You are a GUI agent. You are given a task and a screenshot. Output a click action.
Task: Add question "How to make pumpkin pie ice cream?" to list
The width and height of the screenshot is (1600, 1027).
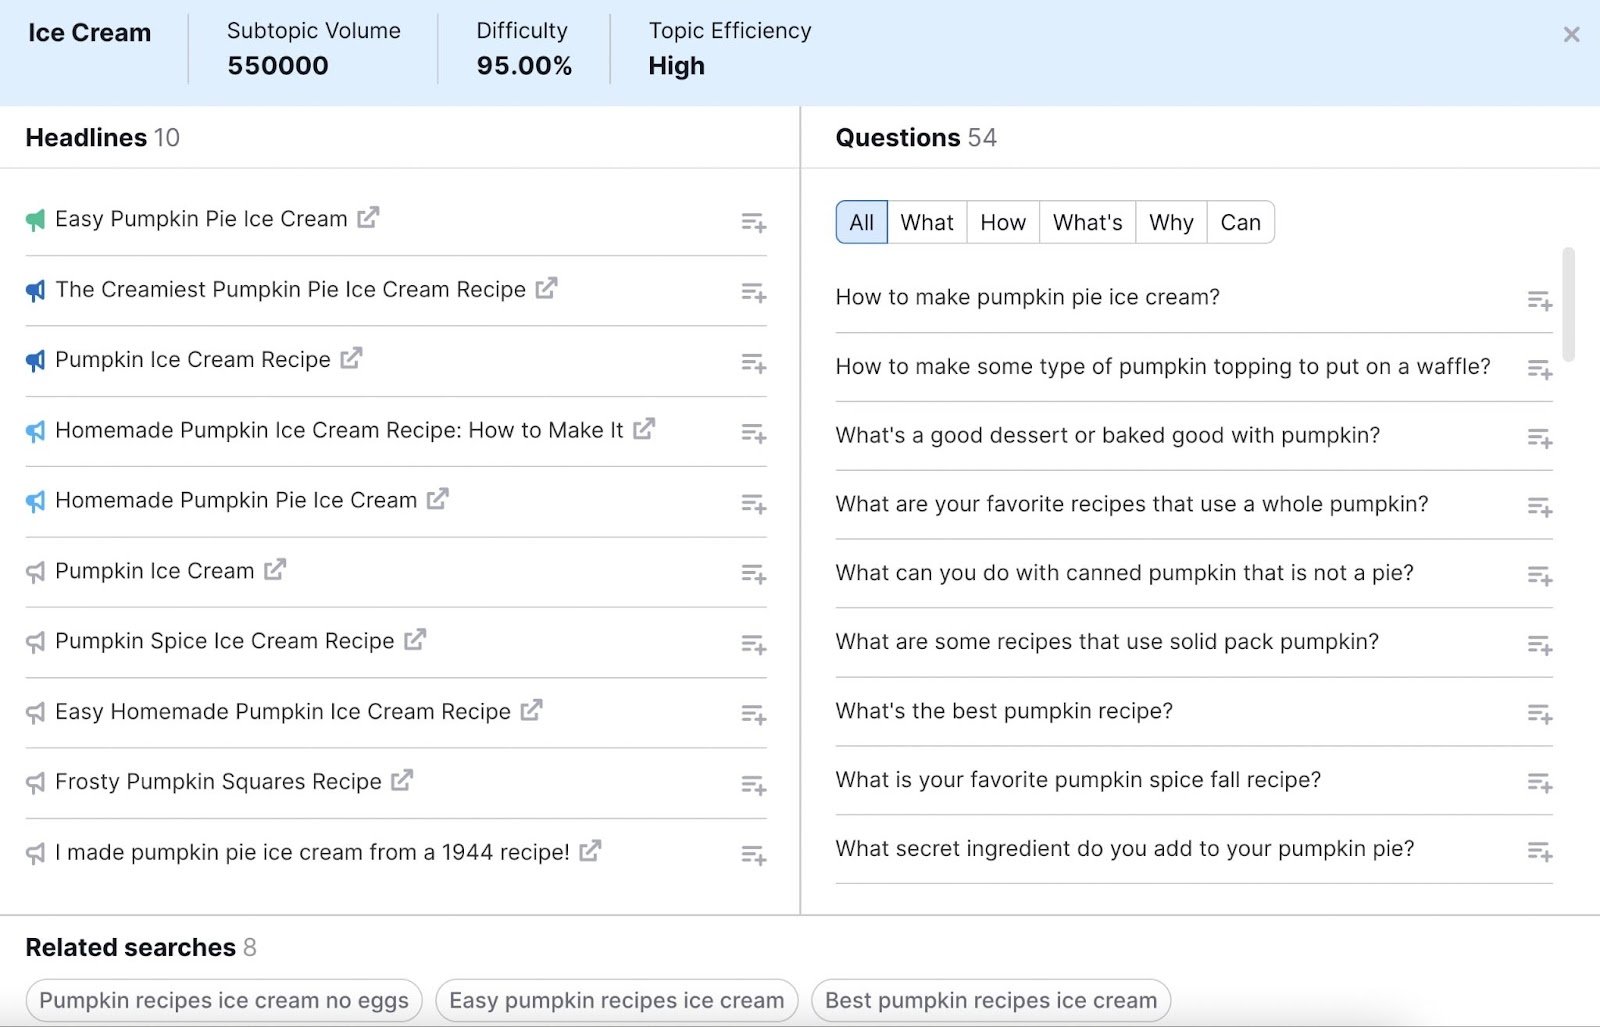[x=1539, y=300]
